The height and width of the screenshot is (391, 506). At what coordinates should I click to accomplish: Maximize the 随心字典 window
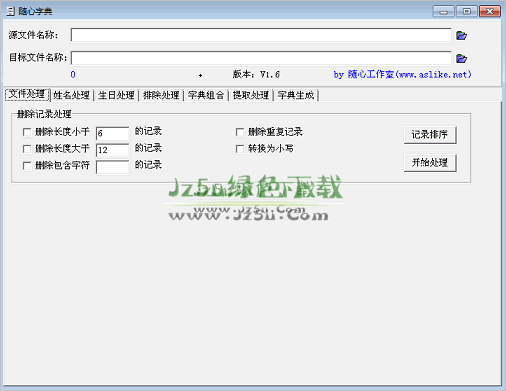[x=466, y=11]
